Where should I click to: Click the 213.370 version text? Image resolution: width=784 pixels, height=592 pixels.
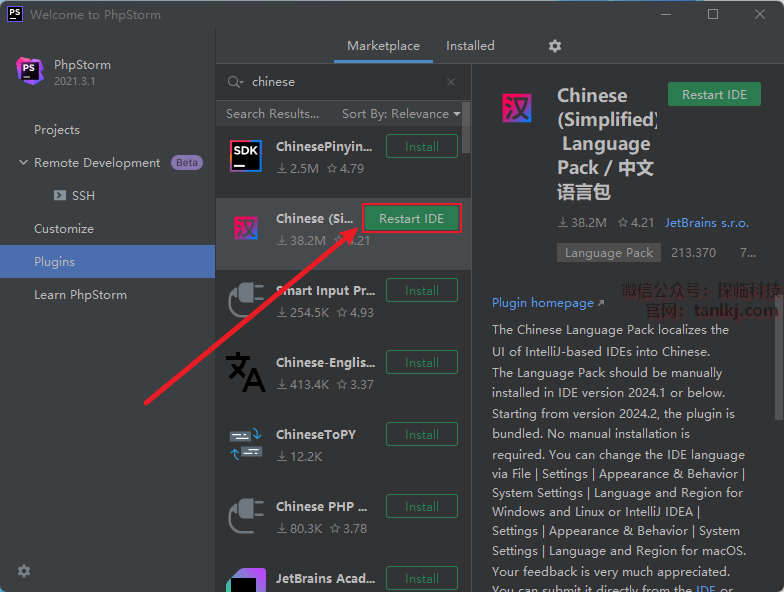pos(694,253)
